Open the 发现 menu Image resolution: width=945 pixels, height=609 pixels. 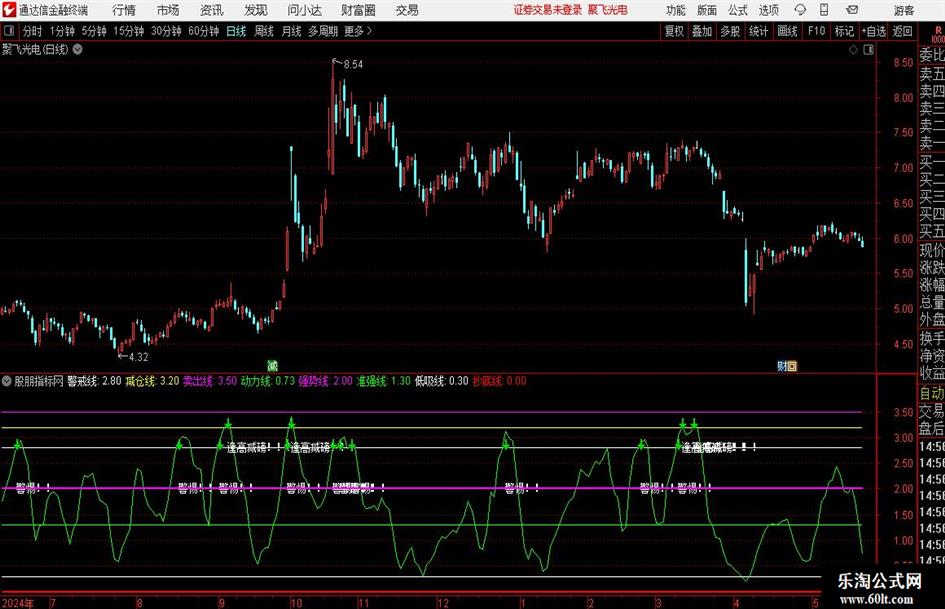click(256, 10)
